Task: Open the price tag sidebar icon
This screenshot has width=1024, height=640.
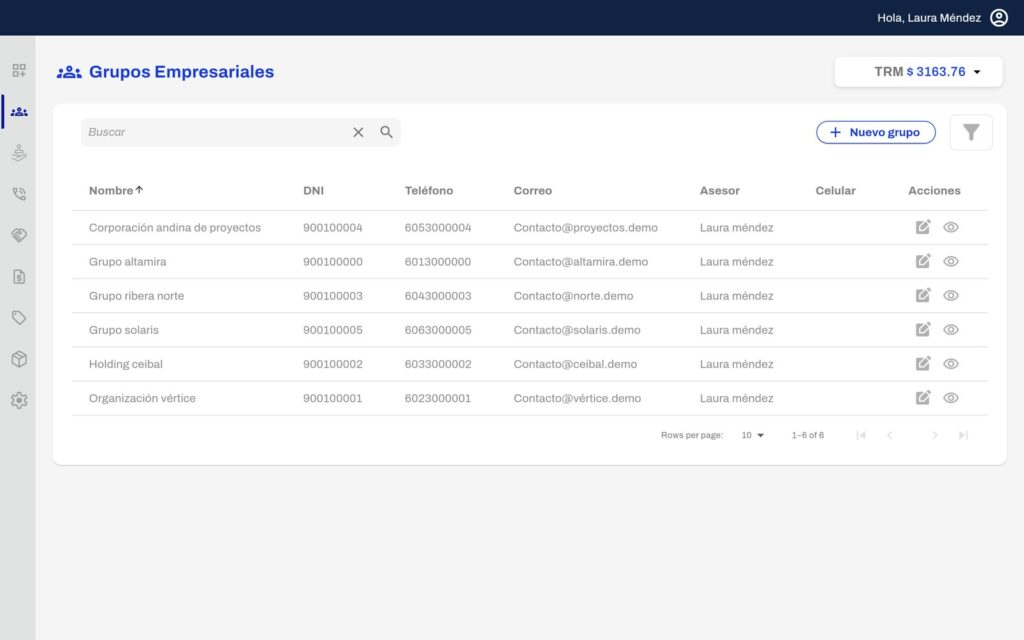Action: click(x=19, y=317)
